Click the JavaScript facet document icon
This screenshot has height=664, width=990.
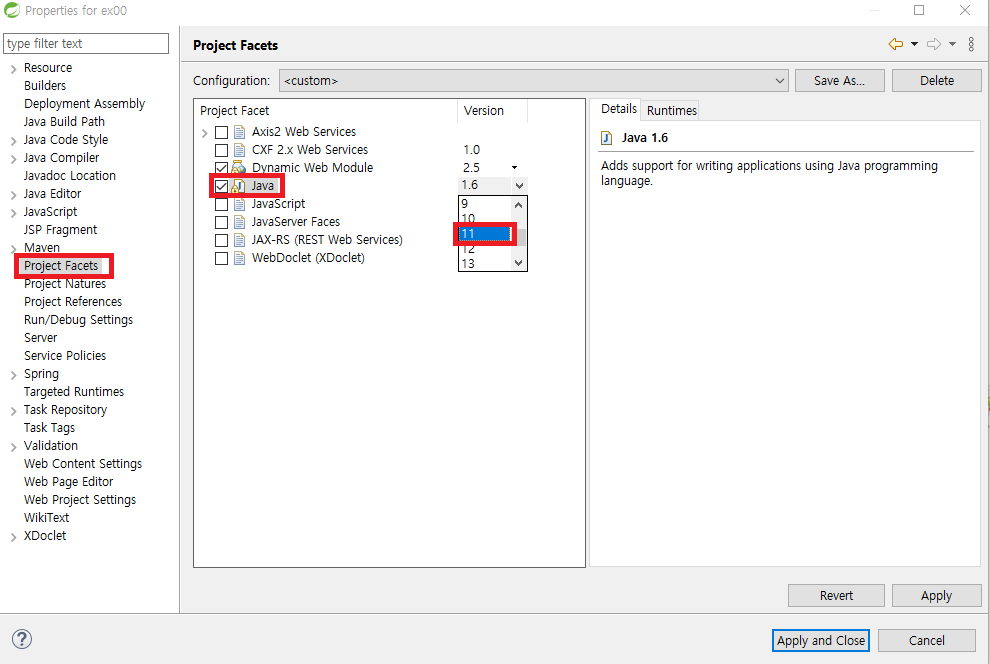(x=239, y=204)
